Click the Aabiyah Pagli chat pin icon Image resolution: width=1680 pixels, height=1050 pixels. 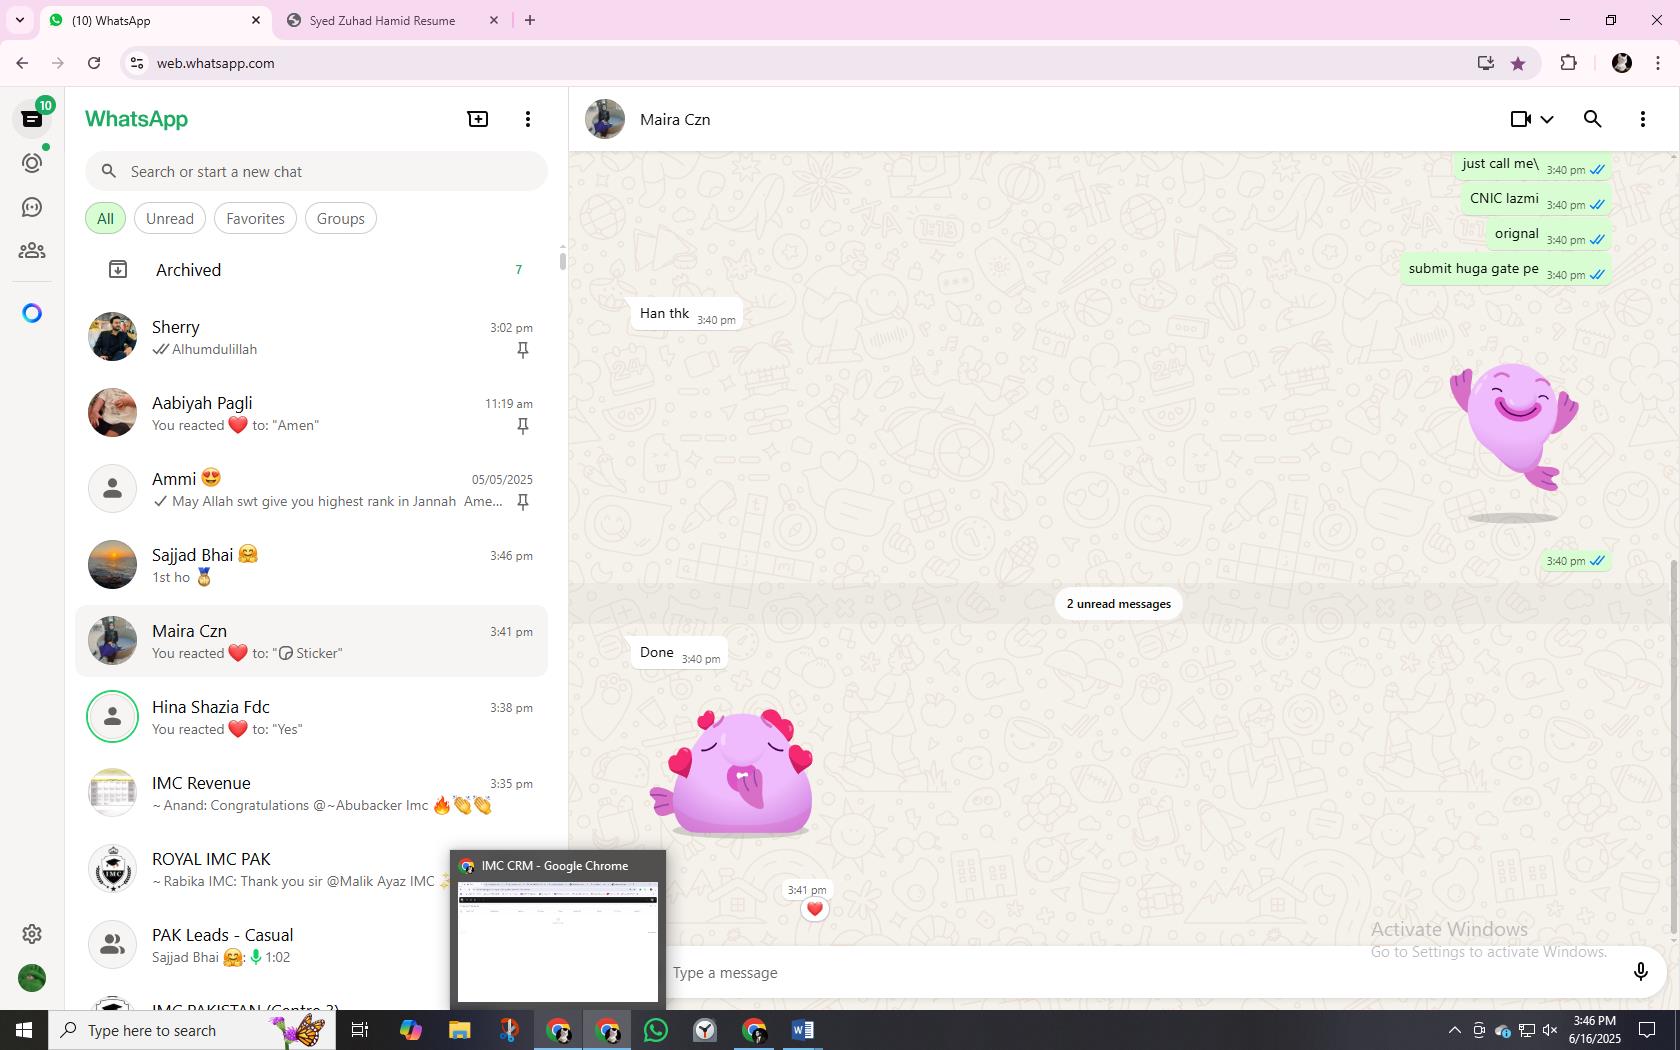click(x=522, y=426)
